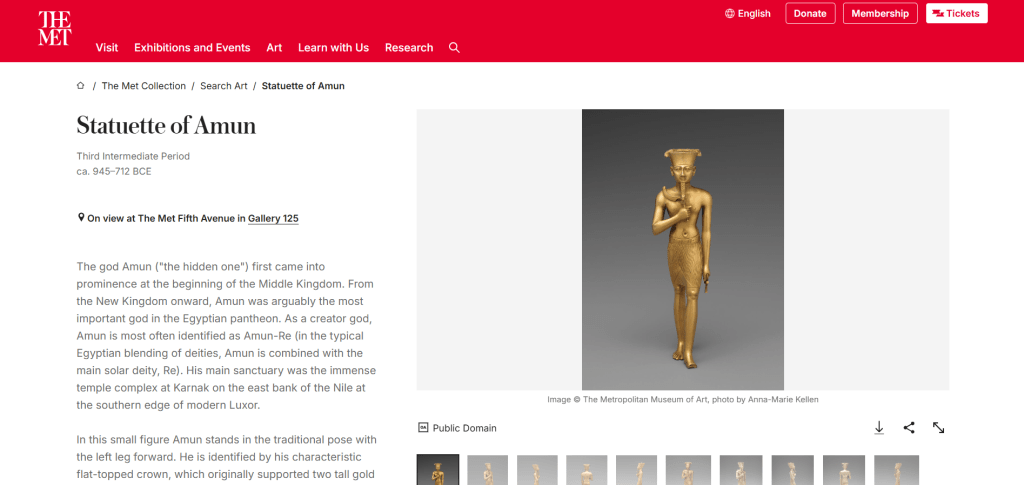Click the home icon in breadcrumb
Image resolution: width=1024 pixels, height=485 pixels.
click(x=80, y=86)
